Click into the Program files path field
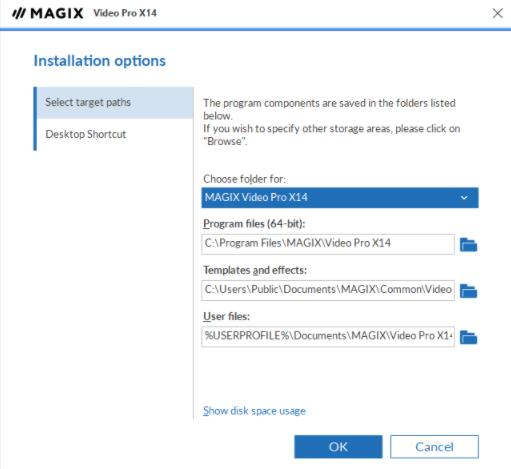The image size is (511, 469). coord(328,244)
